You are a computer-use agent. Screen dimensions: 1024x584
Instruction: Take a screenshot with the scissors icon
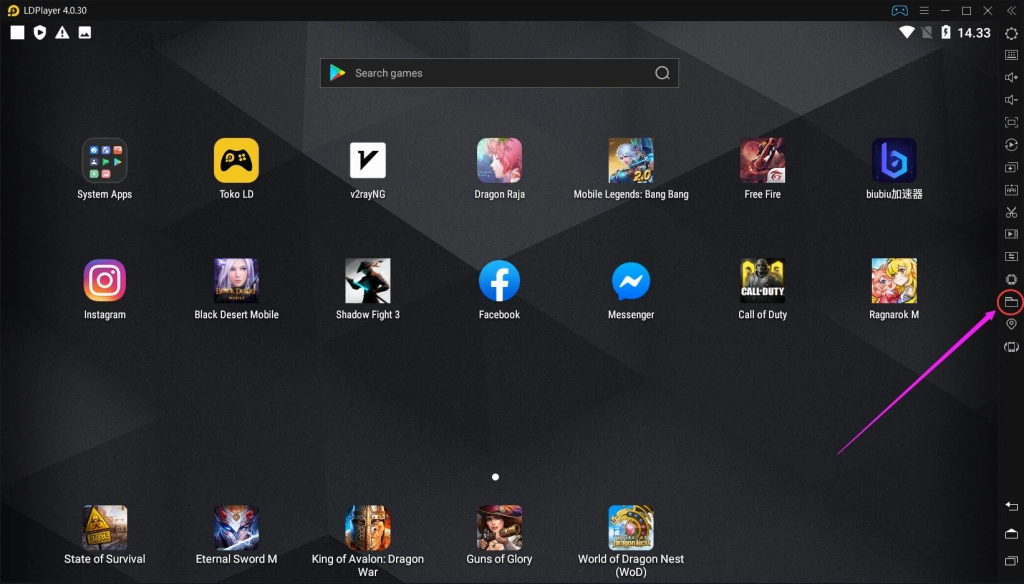(x=1011, y=212)
